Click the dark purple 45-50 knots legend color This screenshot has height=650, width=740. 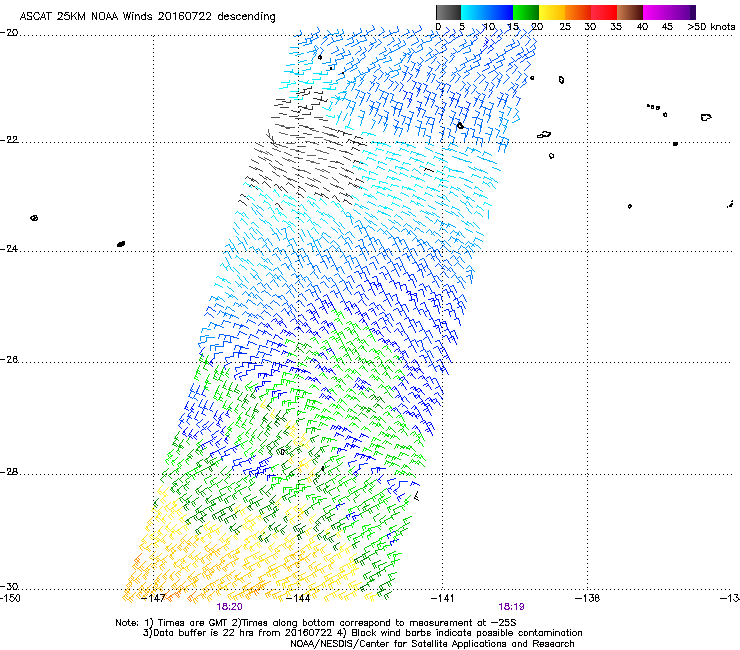click(682, 12)
